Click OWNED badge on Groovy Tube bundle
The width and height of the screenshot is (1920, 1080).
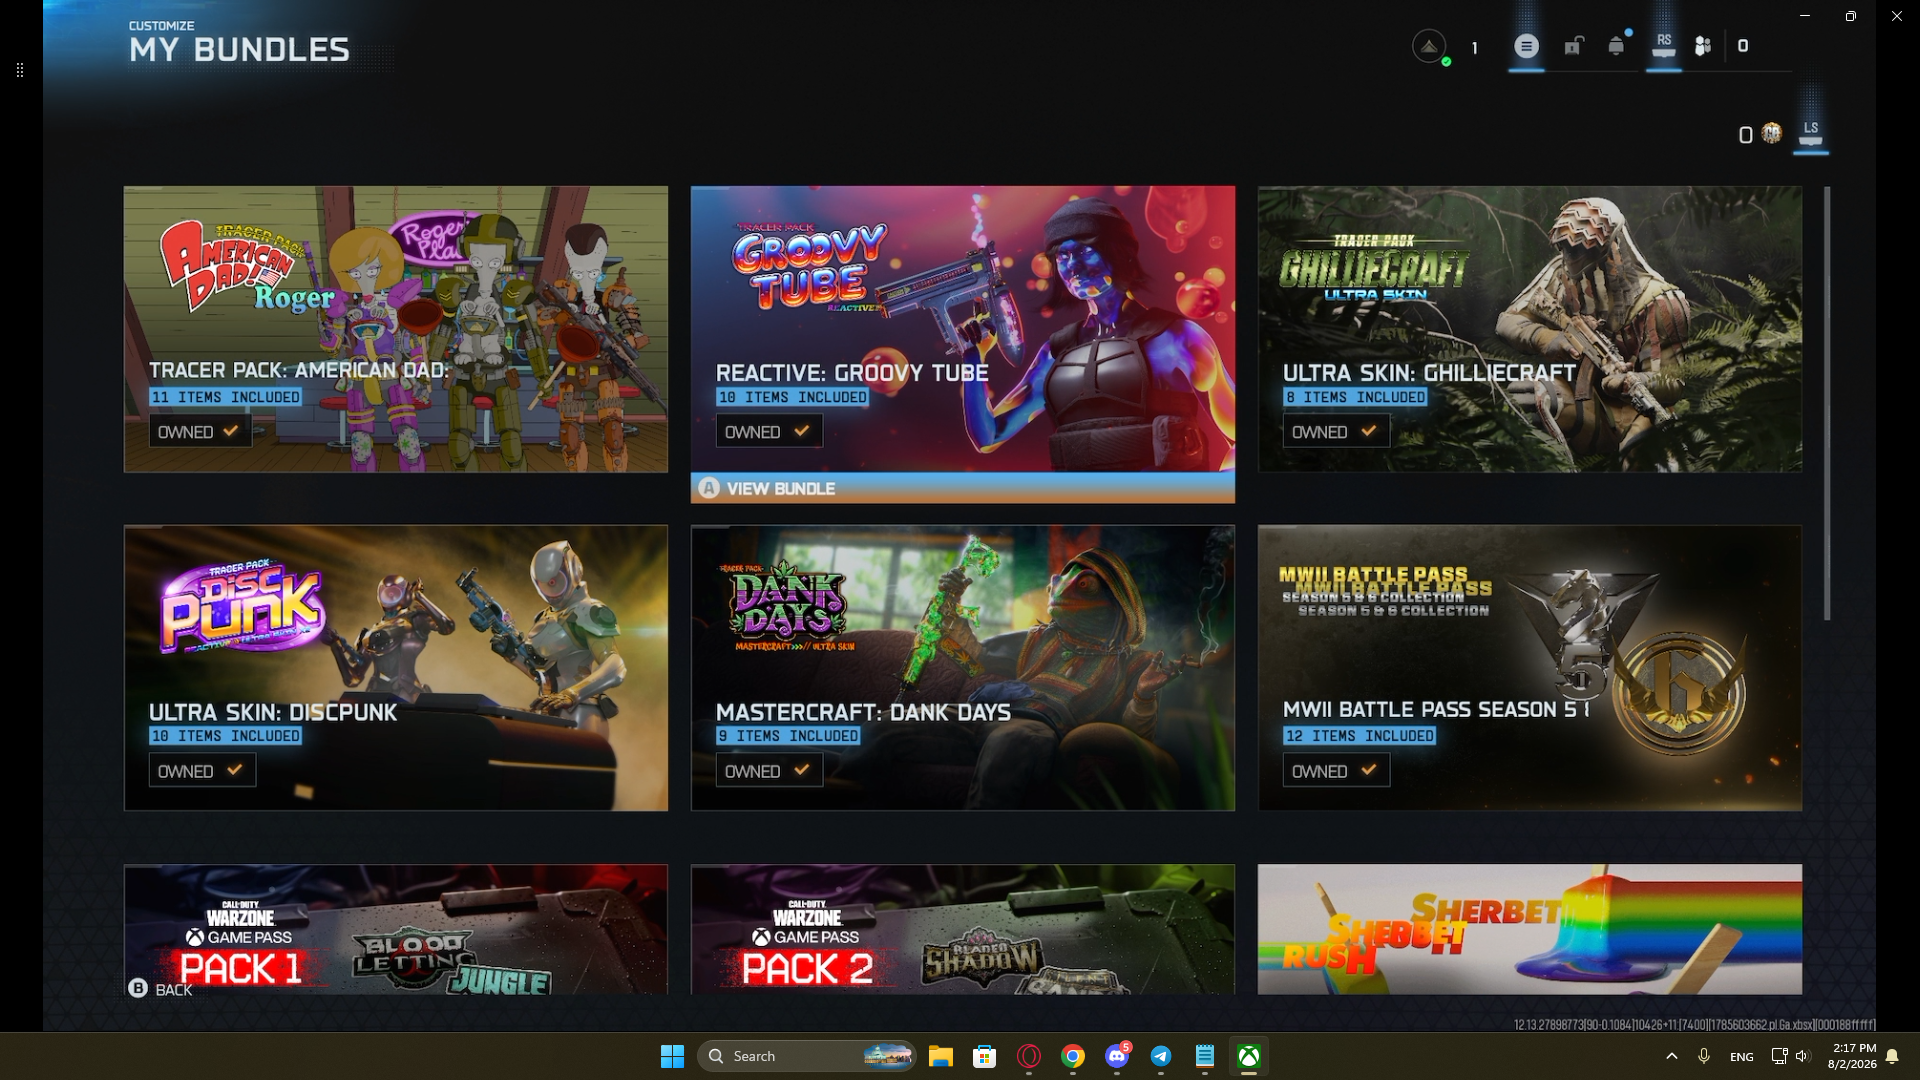tap(768, 432)
